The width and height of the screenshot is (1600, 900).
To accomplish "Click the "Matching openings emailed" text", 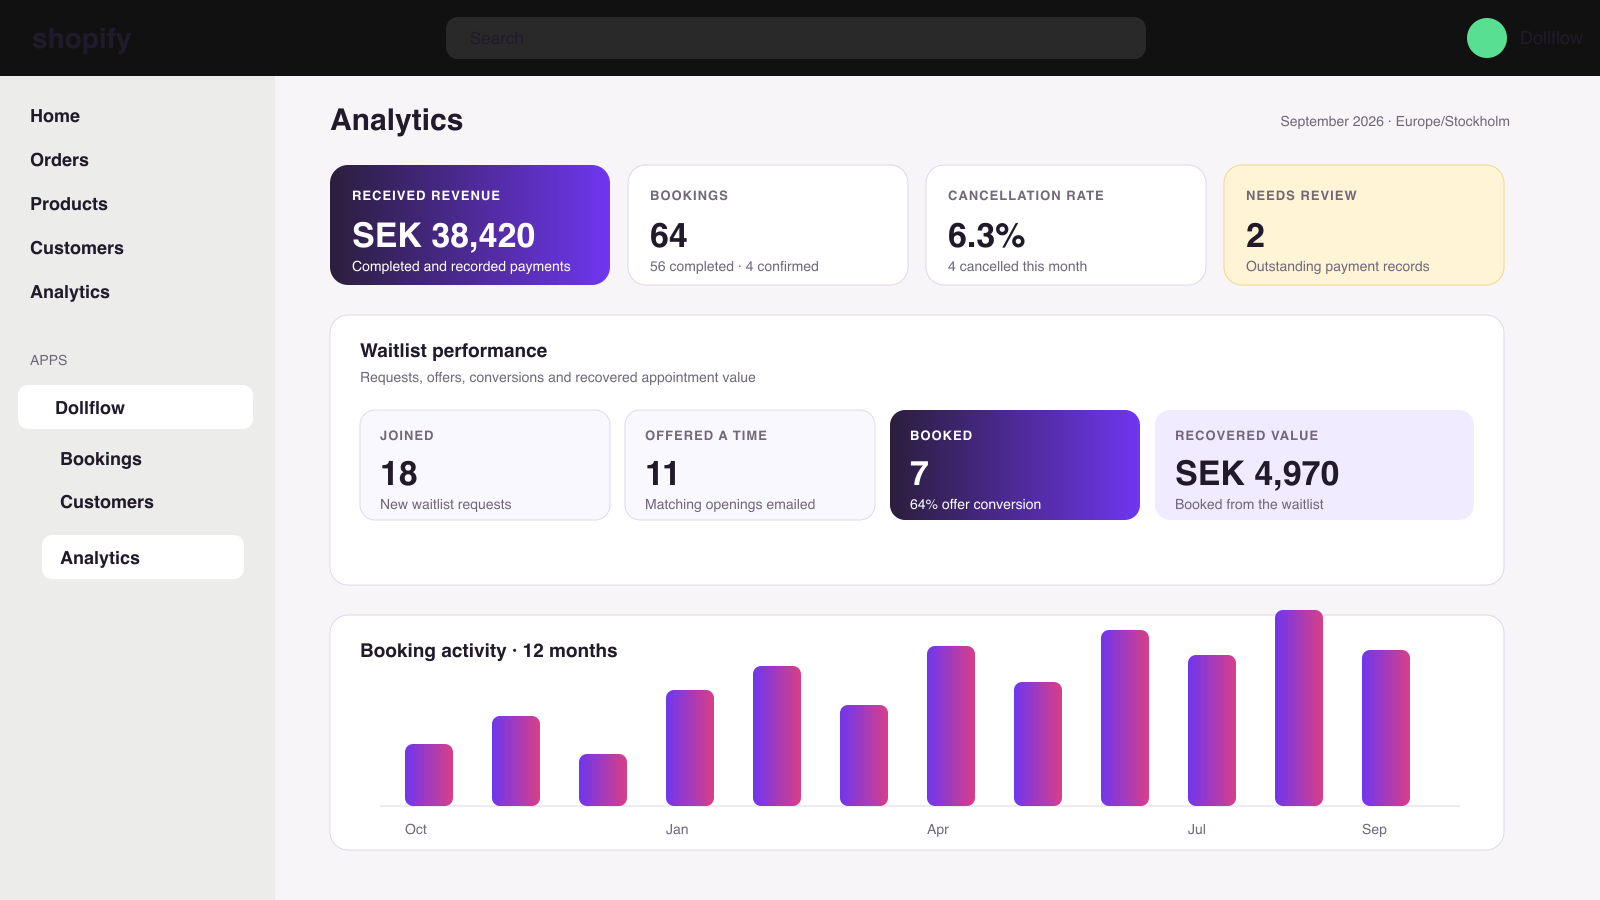I will pyautogui.click(x=730, y=504).
